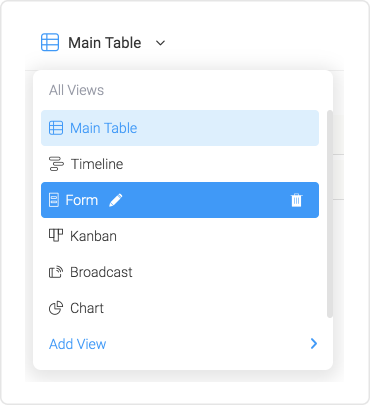
Task: Click the table icon beside Main Table entry
Action: [56, 128]
